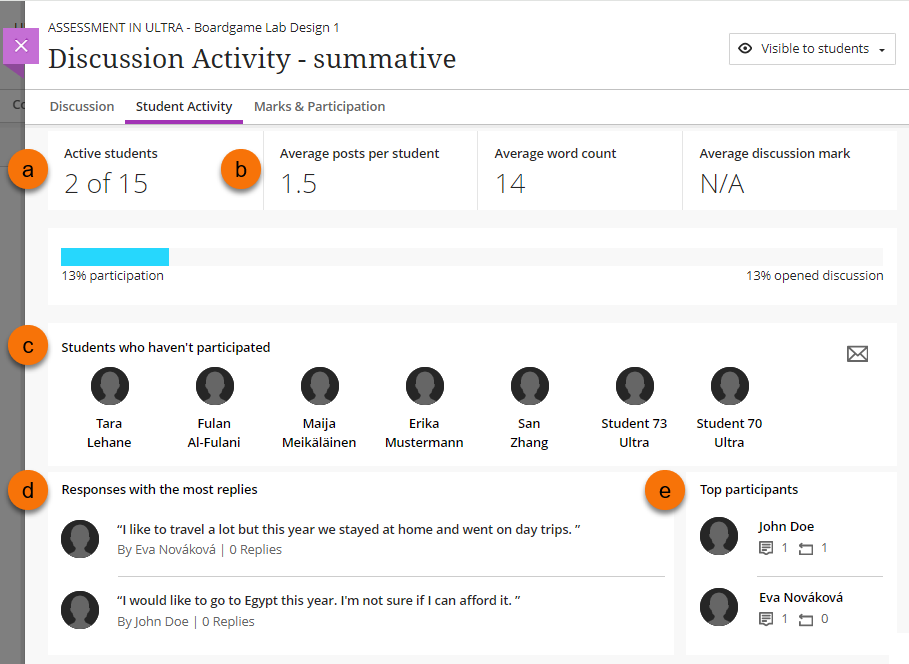This screenshot has width=909, height=664.
Task: Click Student 73 Ultra's avatar
Action: [634, 386]
